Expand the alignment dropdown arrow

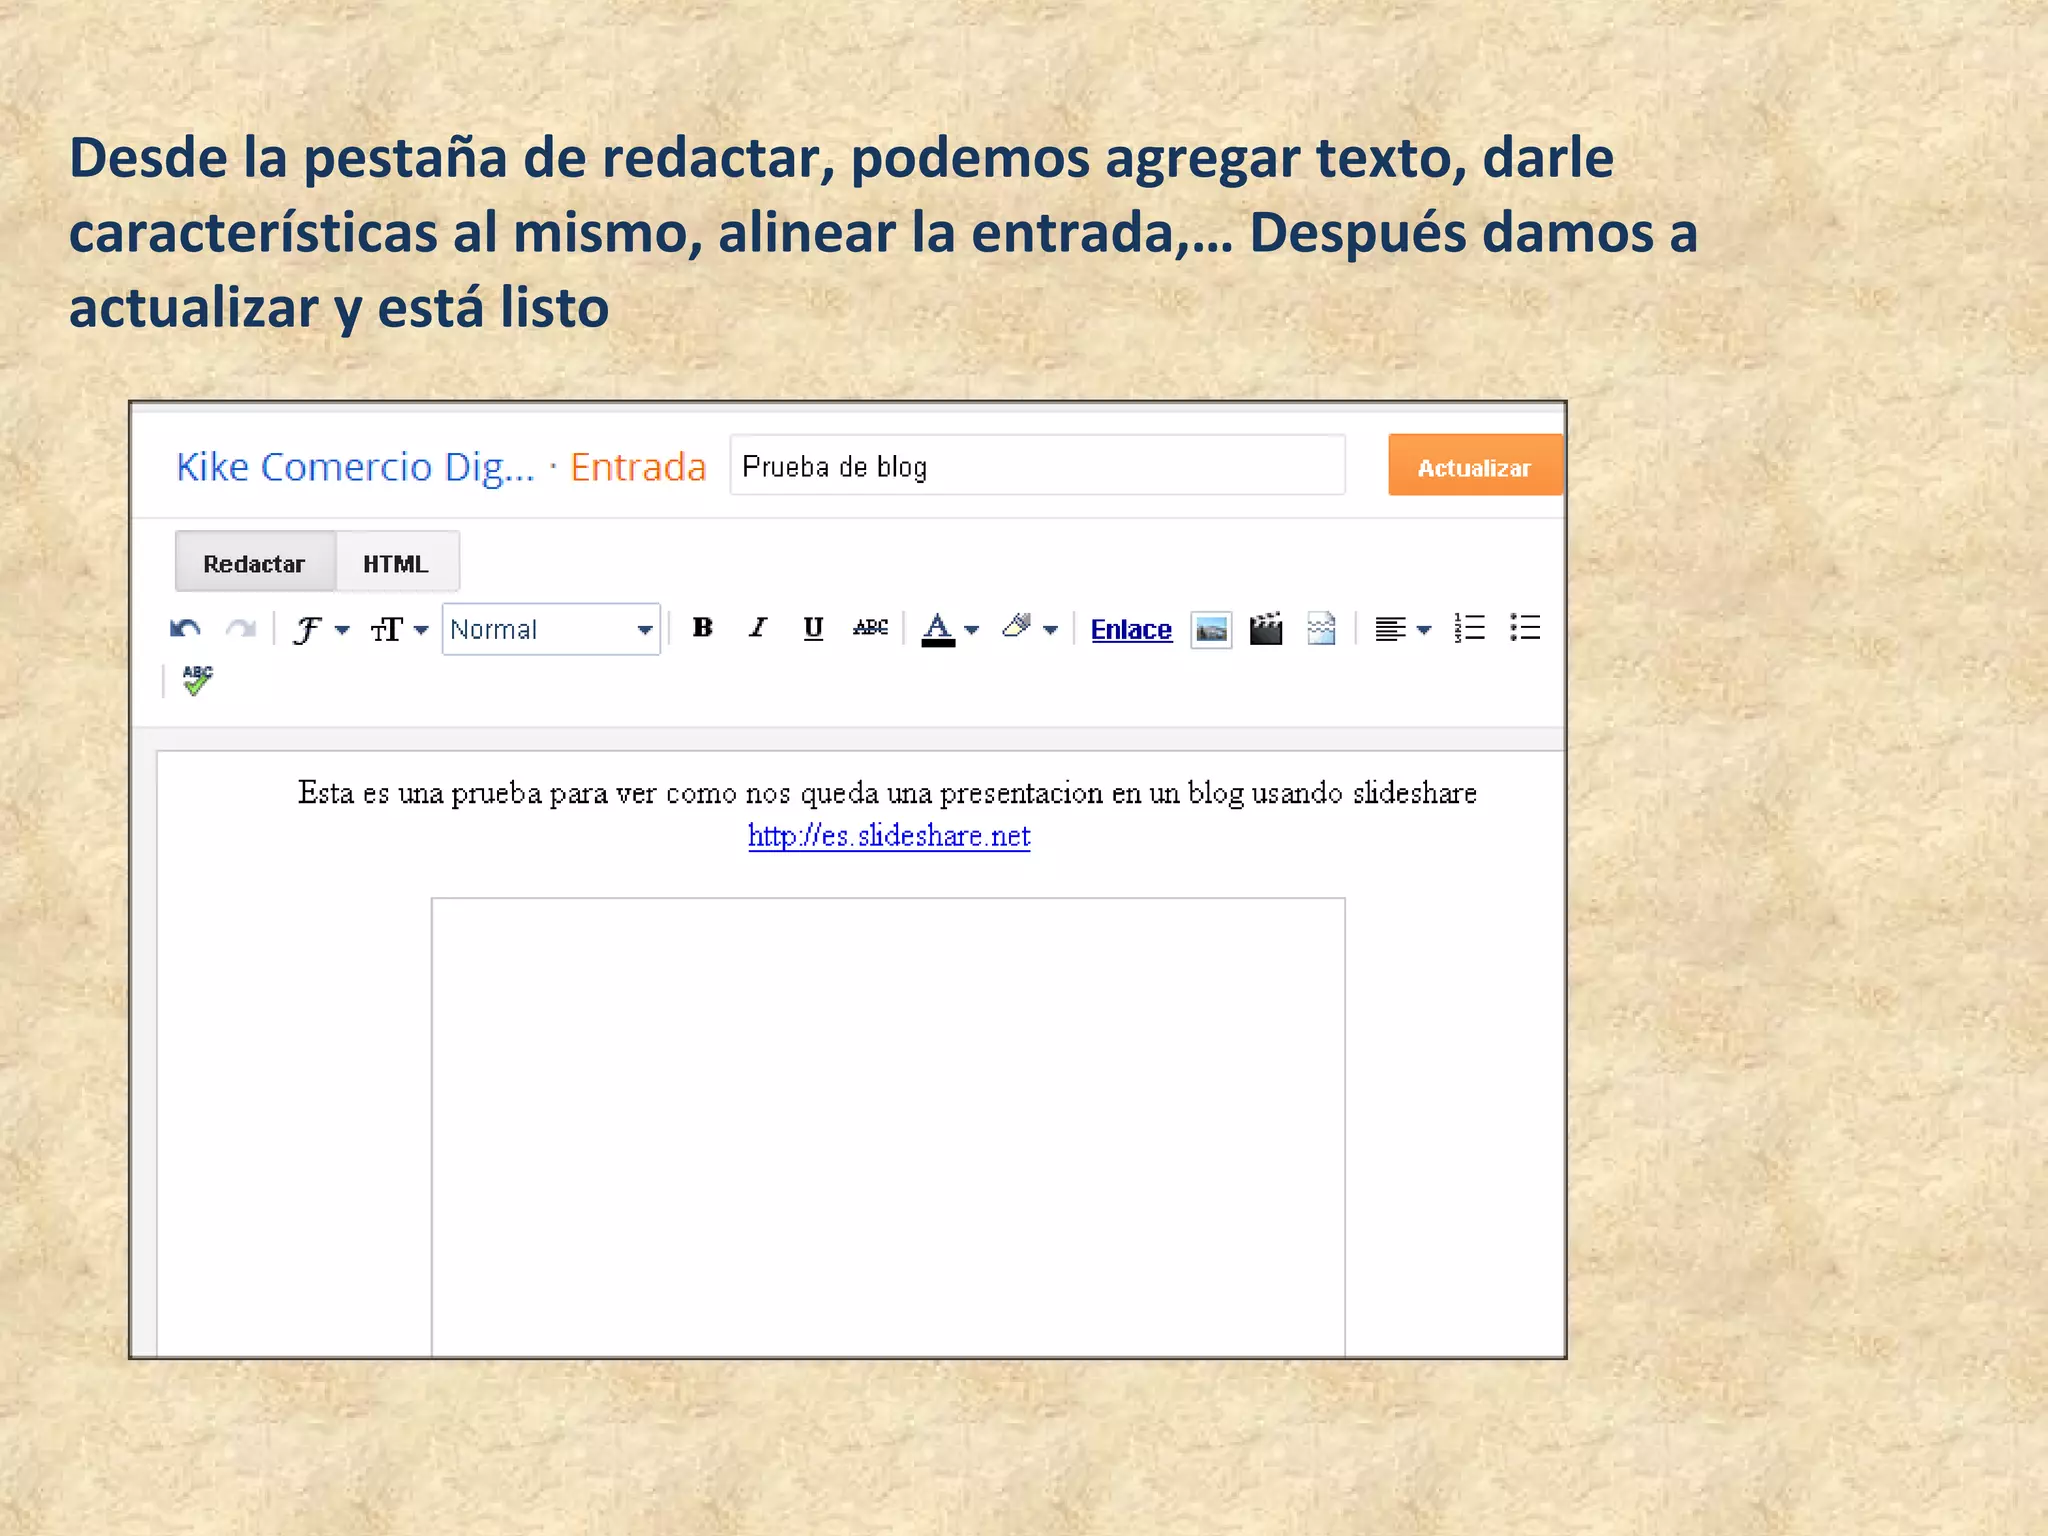(x=1425, y=630)
